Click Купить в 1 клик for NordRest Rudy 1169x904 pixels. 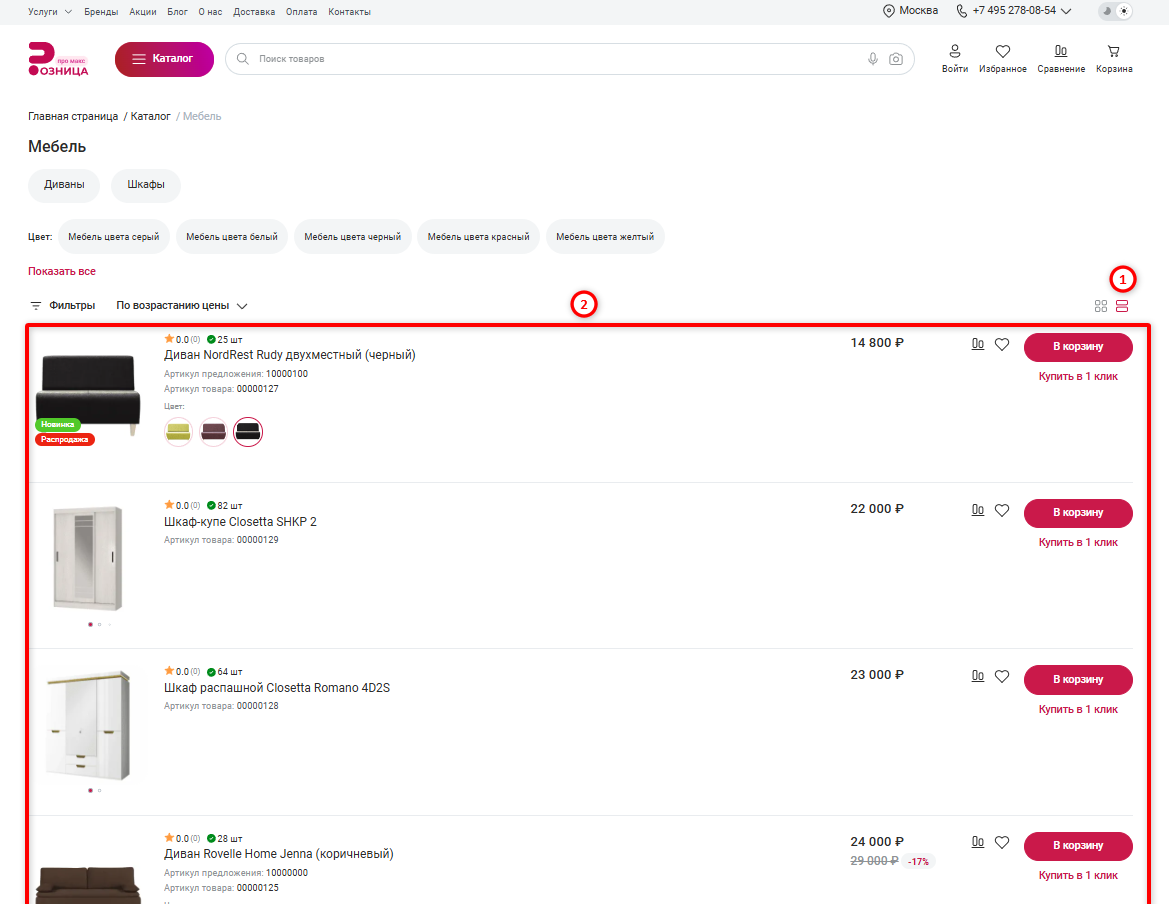pos(1078,376)
